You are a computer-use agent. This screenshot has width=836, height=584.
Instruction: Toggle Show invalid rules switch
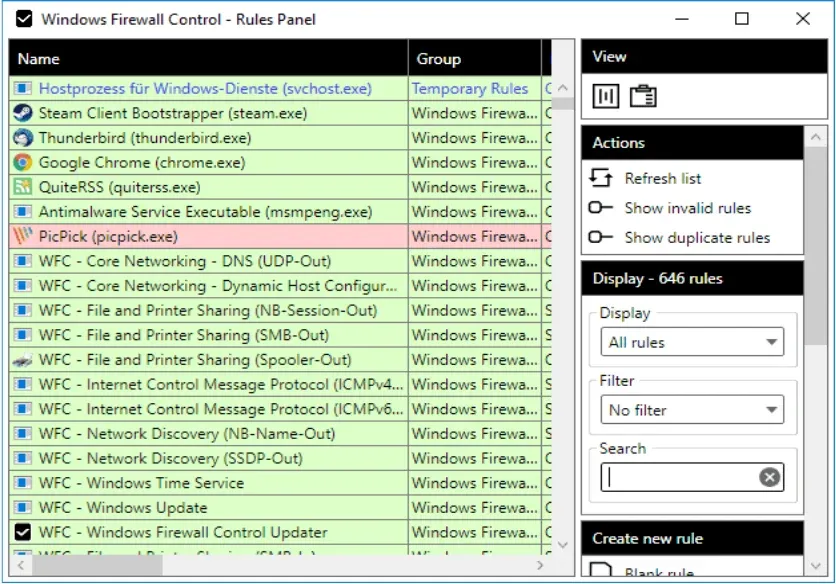[x=600, y=207]
